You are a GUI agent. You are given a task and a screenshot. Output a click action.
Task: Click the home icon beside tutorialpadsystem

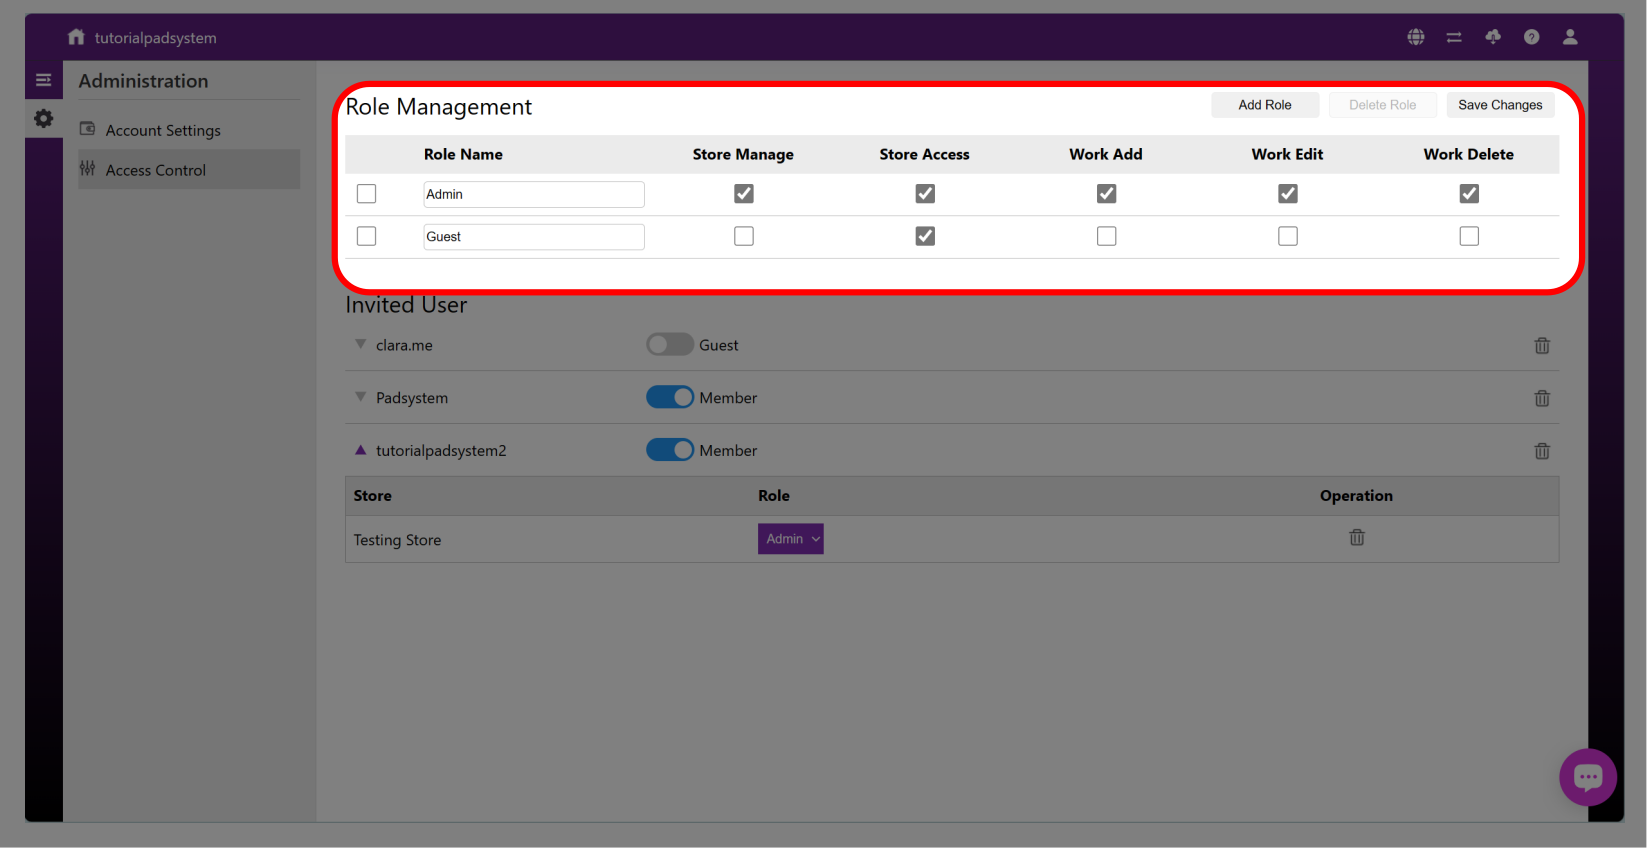tap(76, 37)
